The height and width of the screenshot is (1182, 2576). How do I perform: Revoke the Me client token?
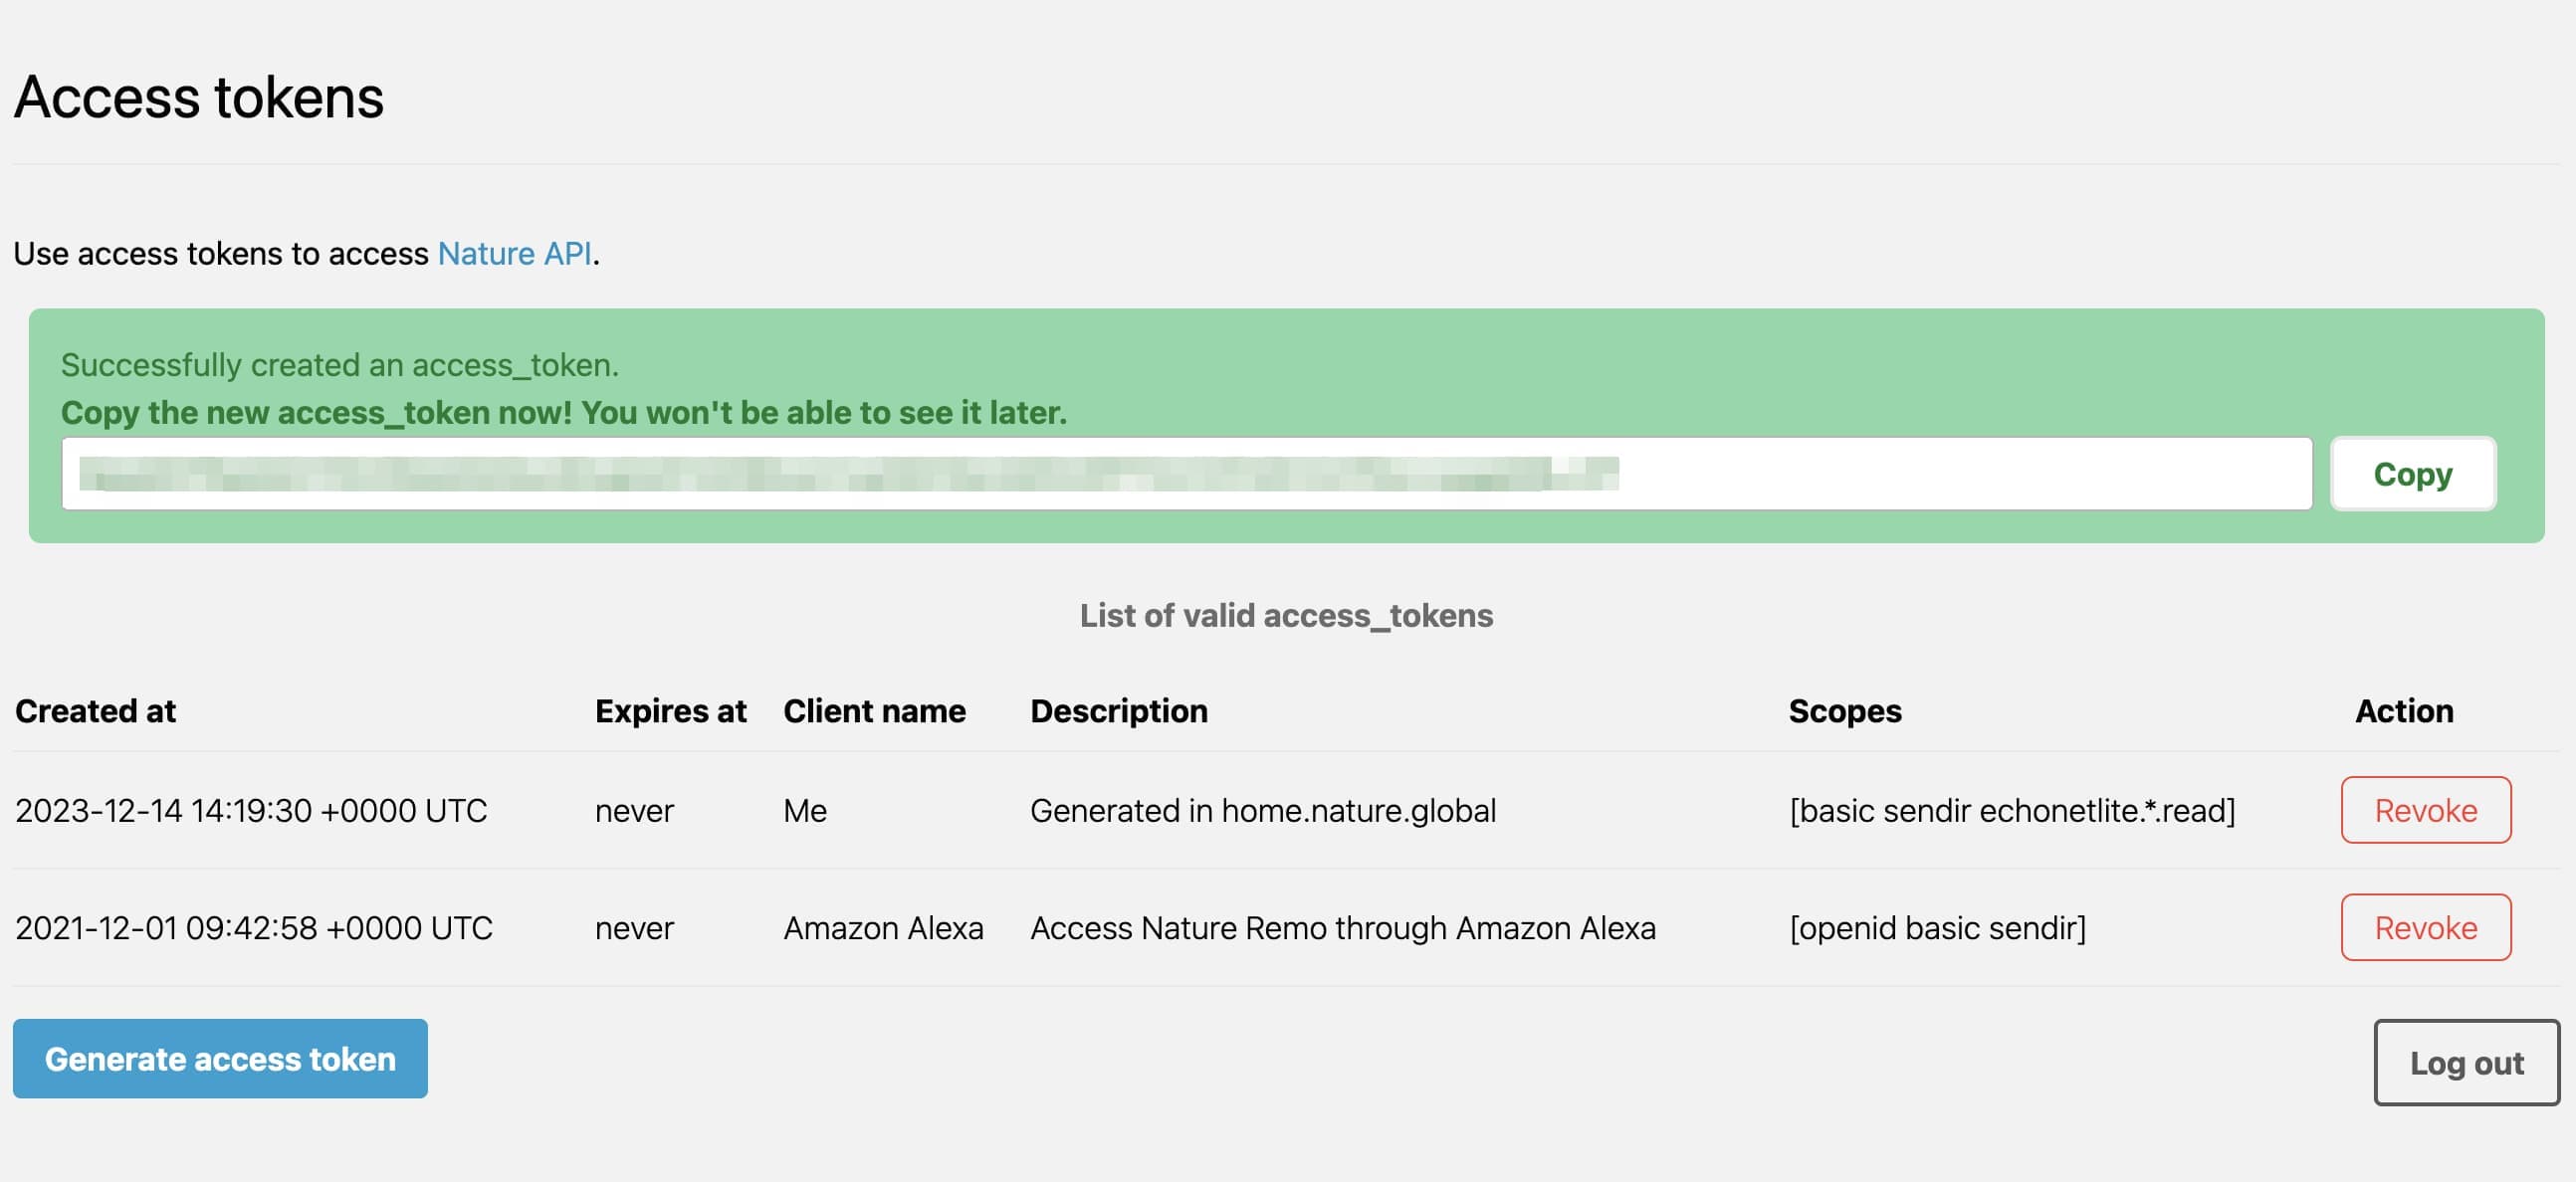point(2424,810)
